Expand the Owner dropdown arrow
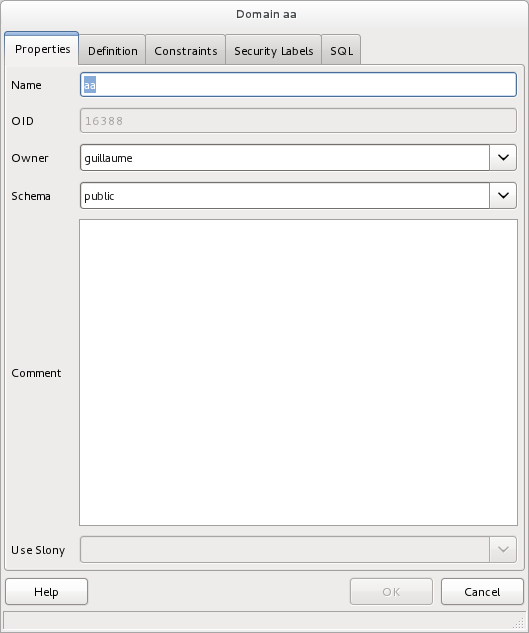Screen dimensions: 529x633 503,157
